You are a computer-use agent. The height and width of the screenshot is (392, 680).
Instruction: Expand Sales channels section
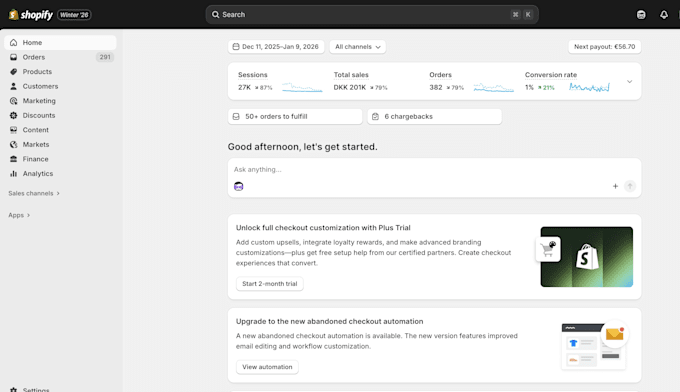34,193
